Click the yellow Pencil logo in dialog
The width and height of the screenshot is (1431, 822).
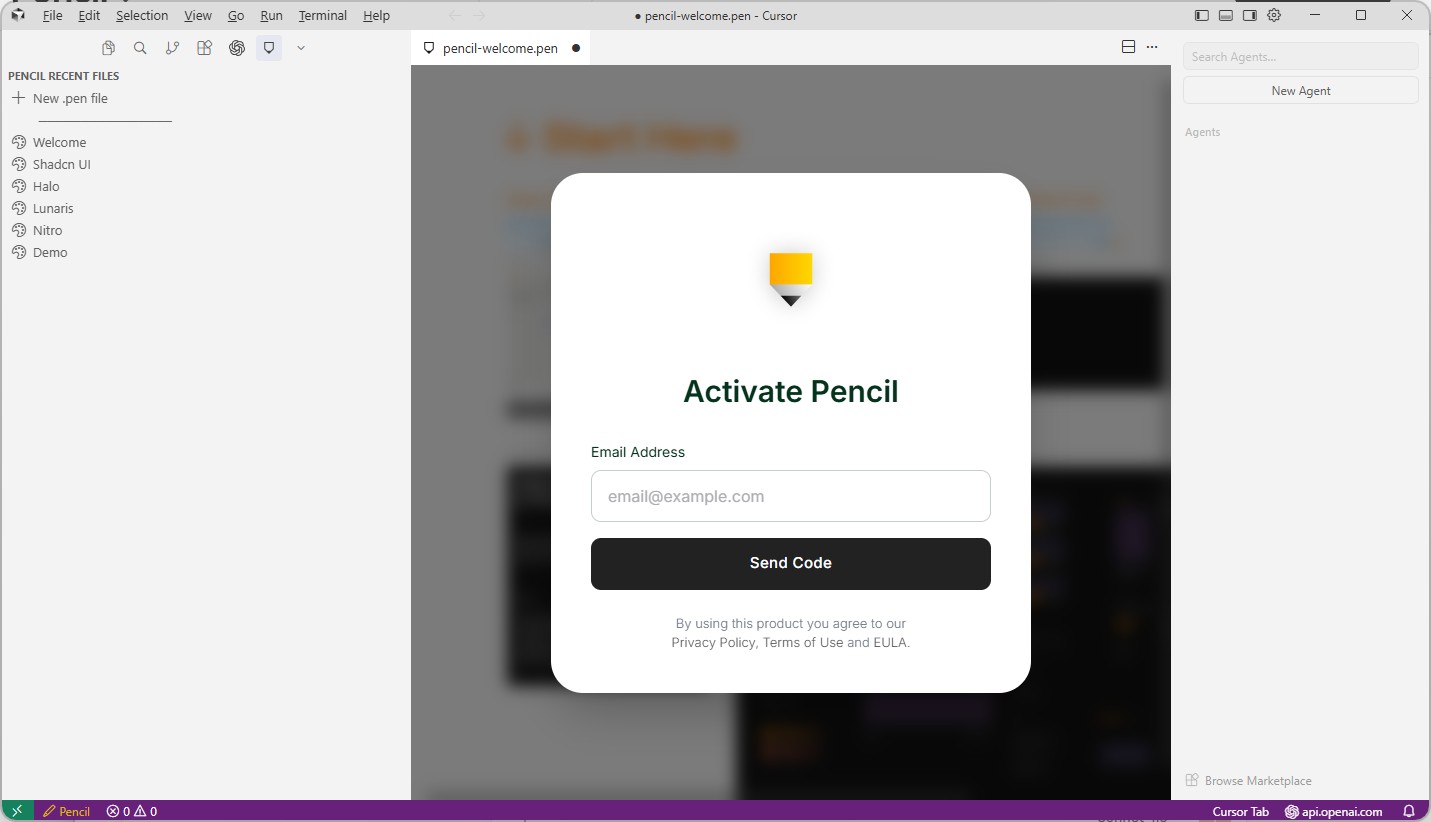(791, 279)
